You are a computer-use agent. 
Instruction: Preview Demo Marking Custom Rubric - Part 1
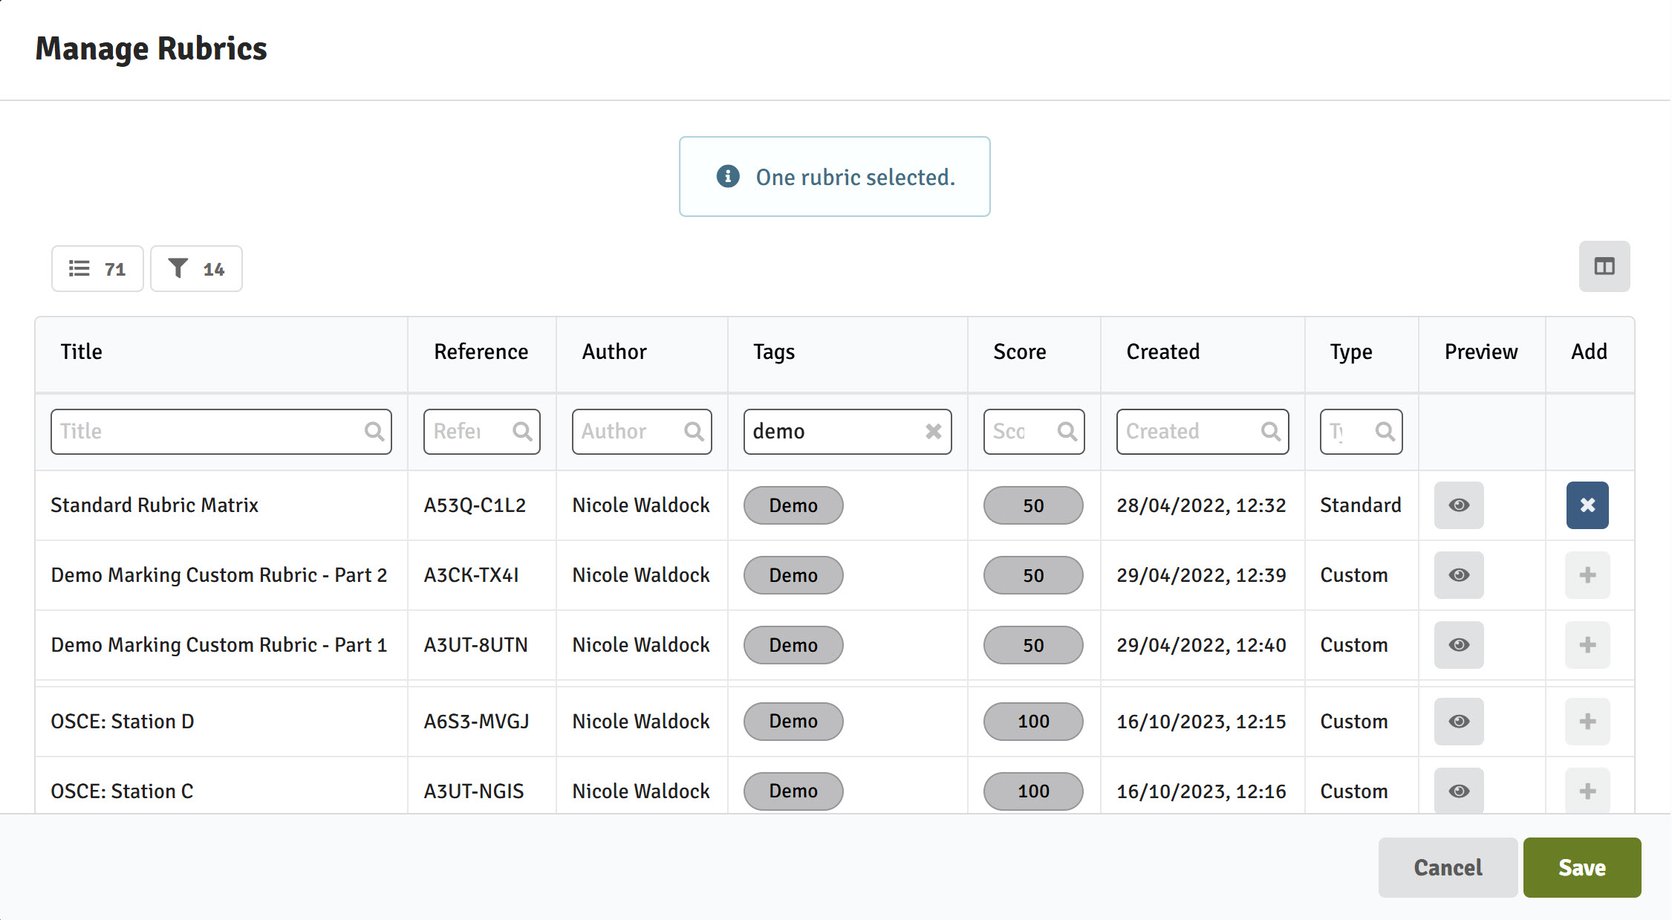[1458, 645]
